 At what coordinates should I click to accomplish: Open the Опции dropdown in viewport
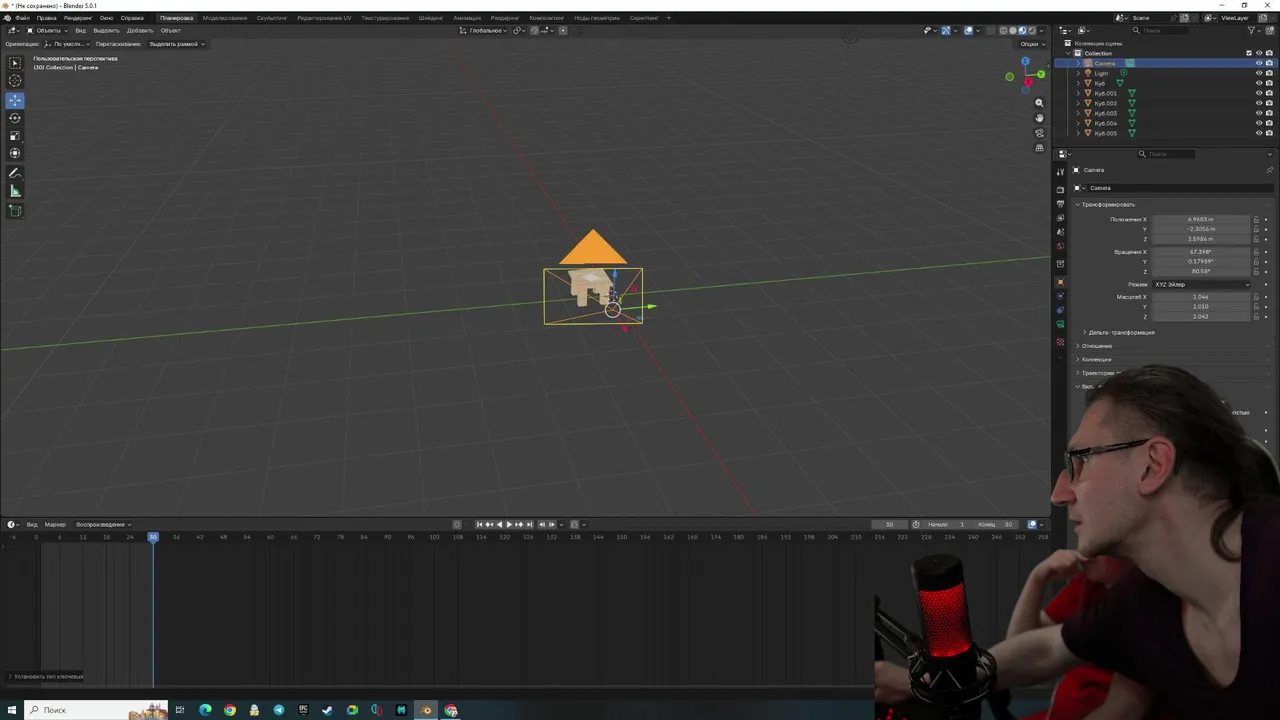(x=1031, y=44)
